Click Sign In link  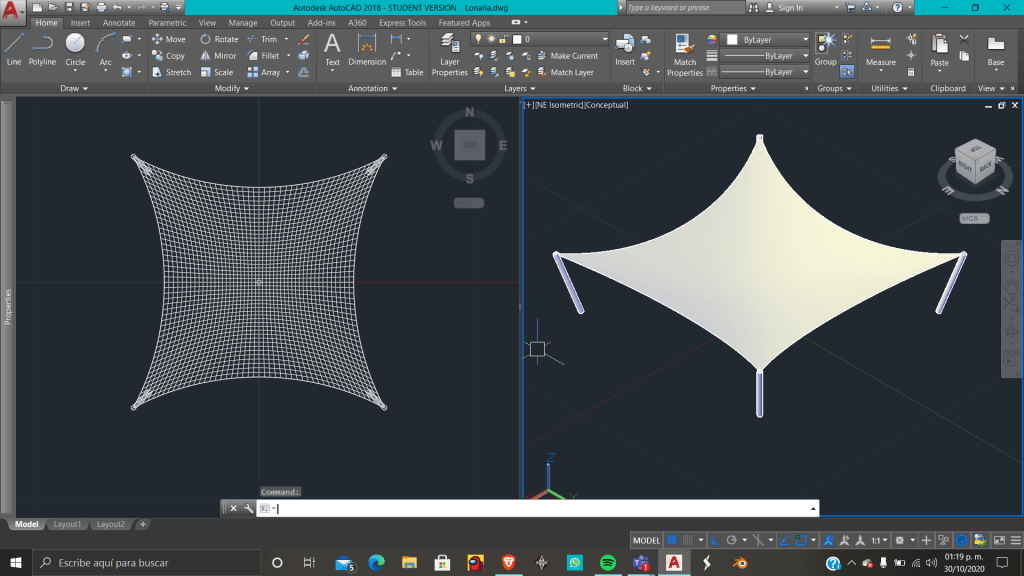coord(790,8)
